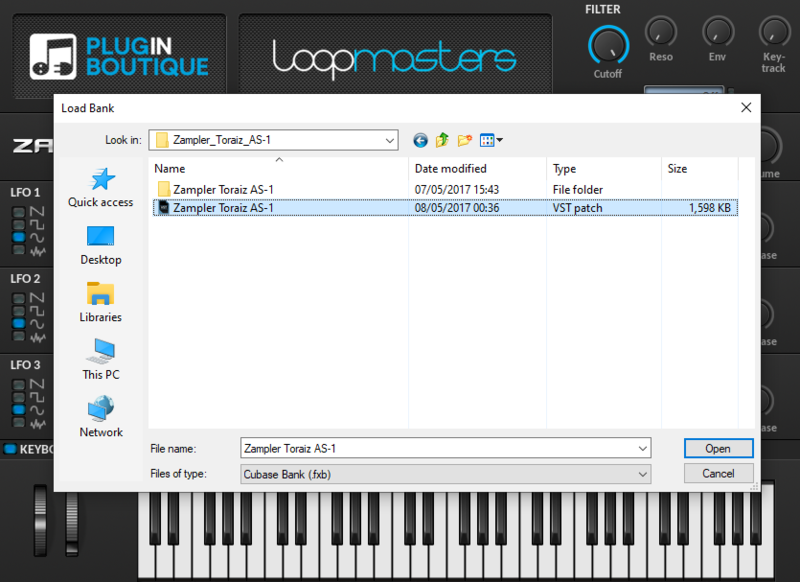This screenshot has height=582, width=800.
Task: Select LFO 2 sawtooth waveform
Action: click(x=18, y=298)
